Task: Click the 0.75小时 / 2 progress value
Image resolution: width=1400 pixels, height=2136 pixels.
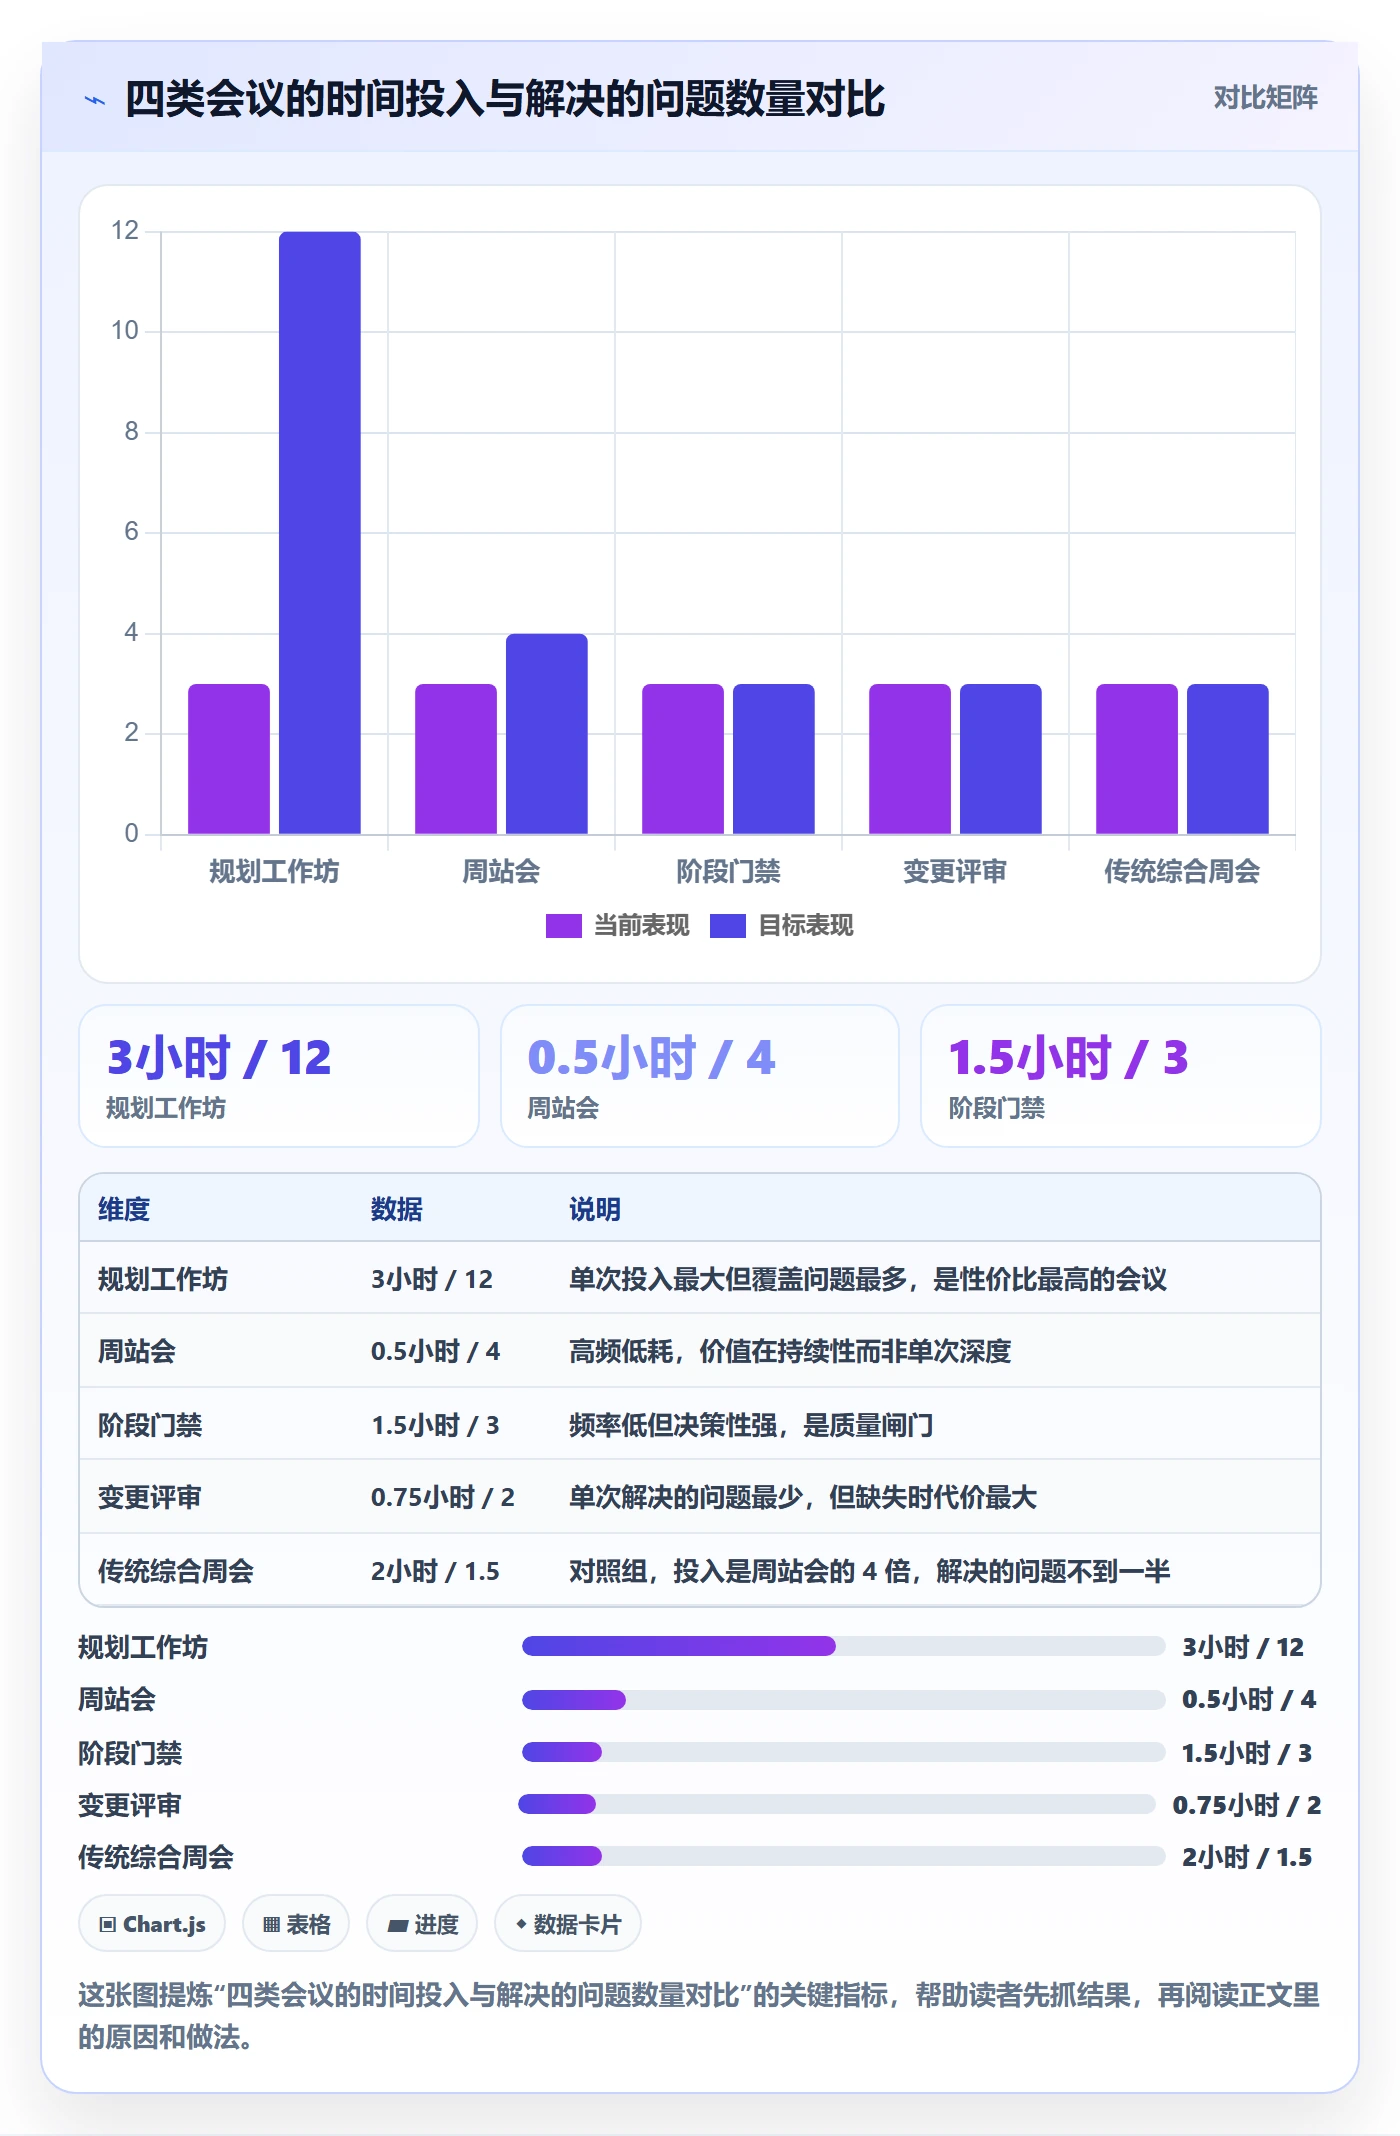Action: tap(1246, 1805)
